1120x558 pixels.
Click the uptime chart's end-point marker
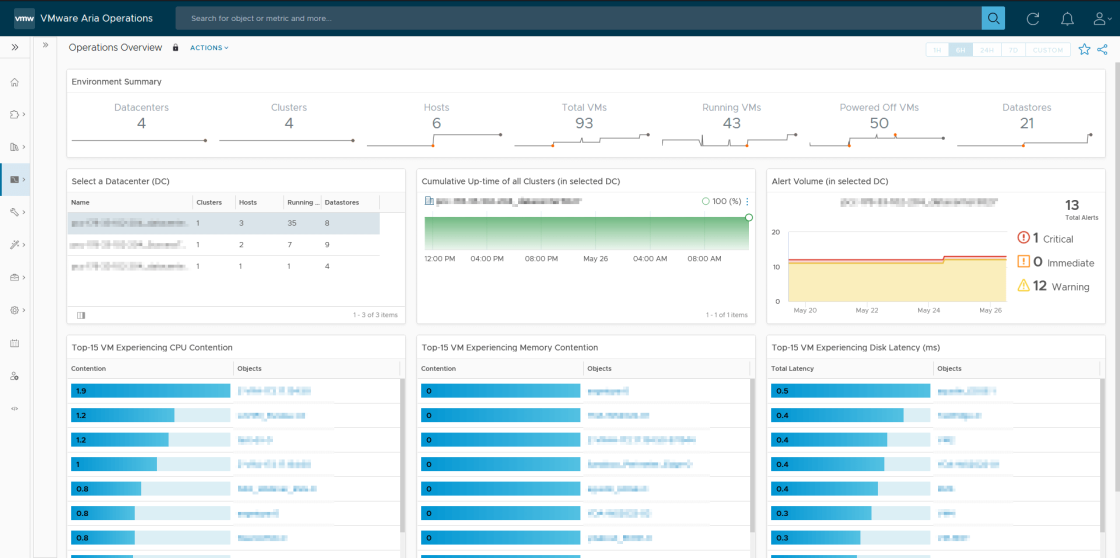749,217
